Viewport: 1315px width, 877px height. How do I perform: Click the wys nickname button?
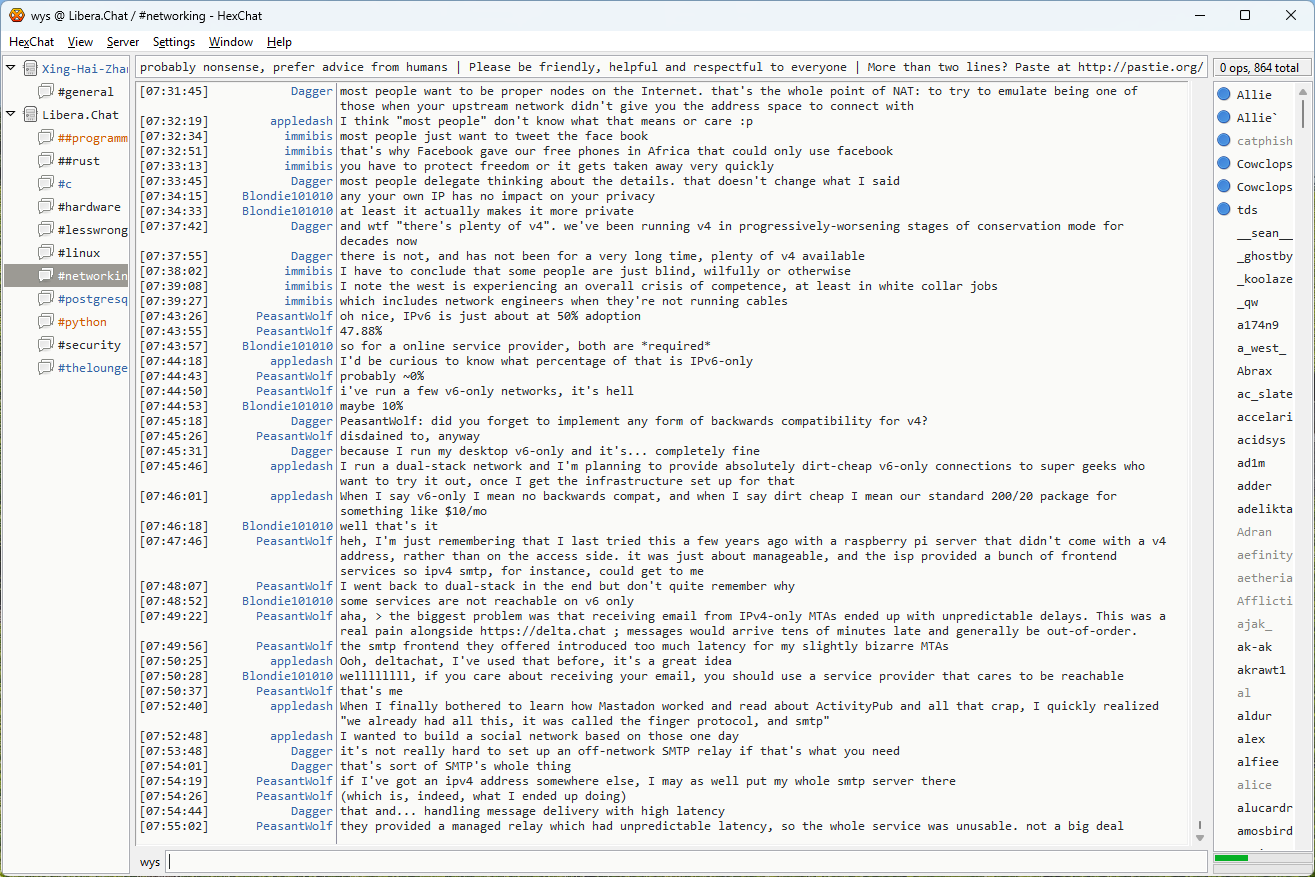[150, 861]
